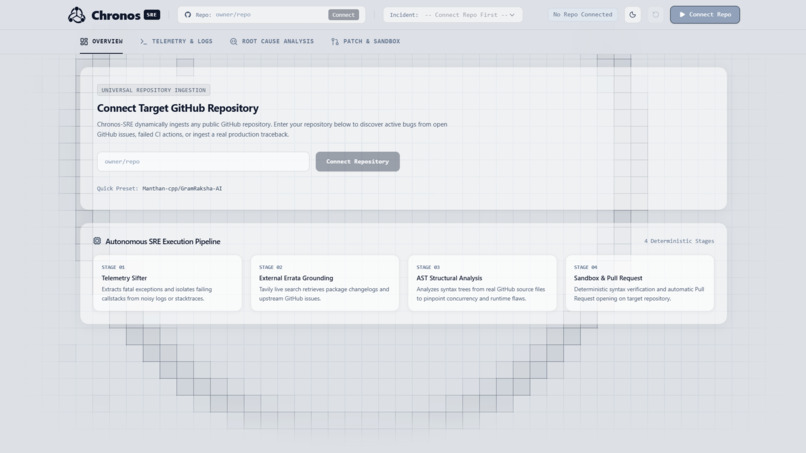Click the AST Structural Analysis stage card
This screenshot has width=806, height=453.
point(482,283)
